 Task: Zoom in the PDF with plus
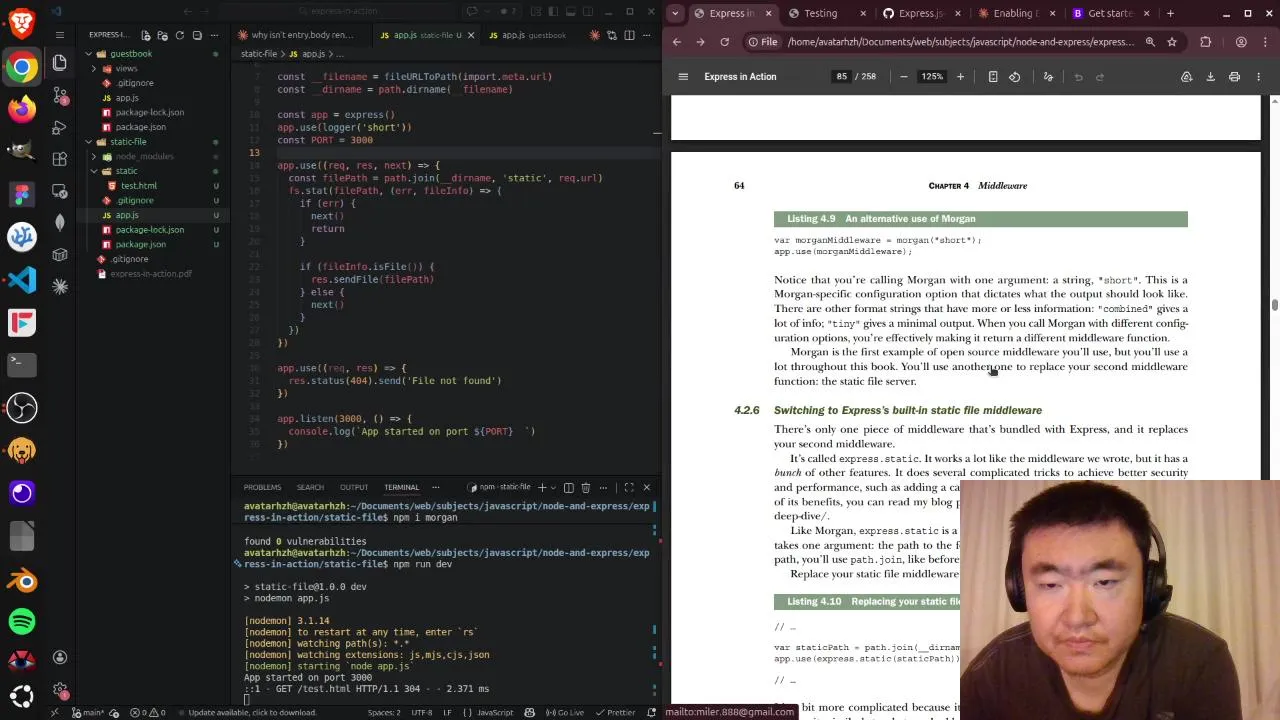(960, 77)
